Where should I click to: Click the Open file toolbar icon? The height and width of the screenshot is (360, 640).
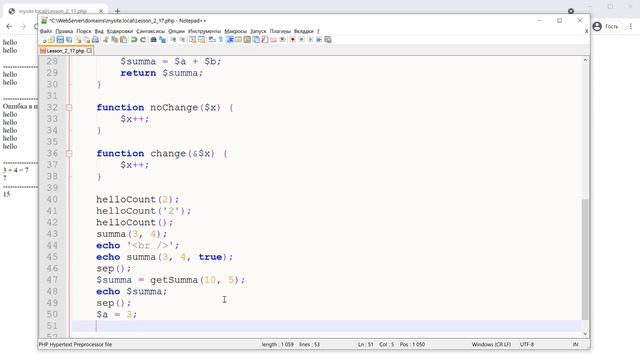point(51,40)
